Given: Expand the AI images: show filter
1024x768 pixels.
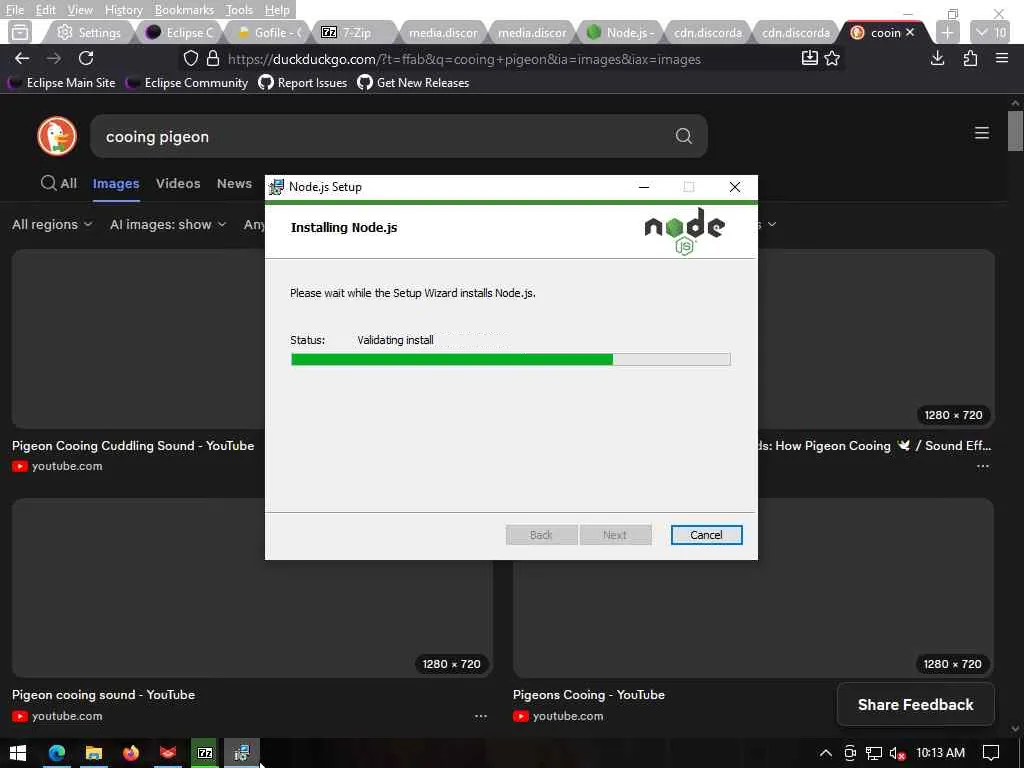Looking at the screenshot, I should coord(168,225).
